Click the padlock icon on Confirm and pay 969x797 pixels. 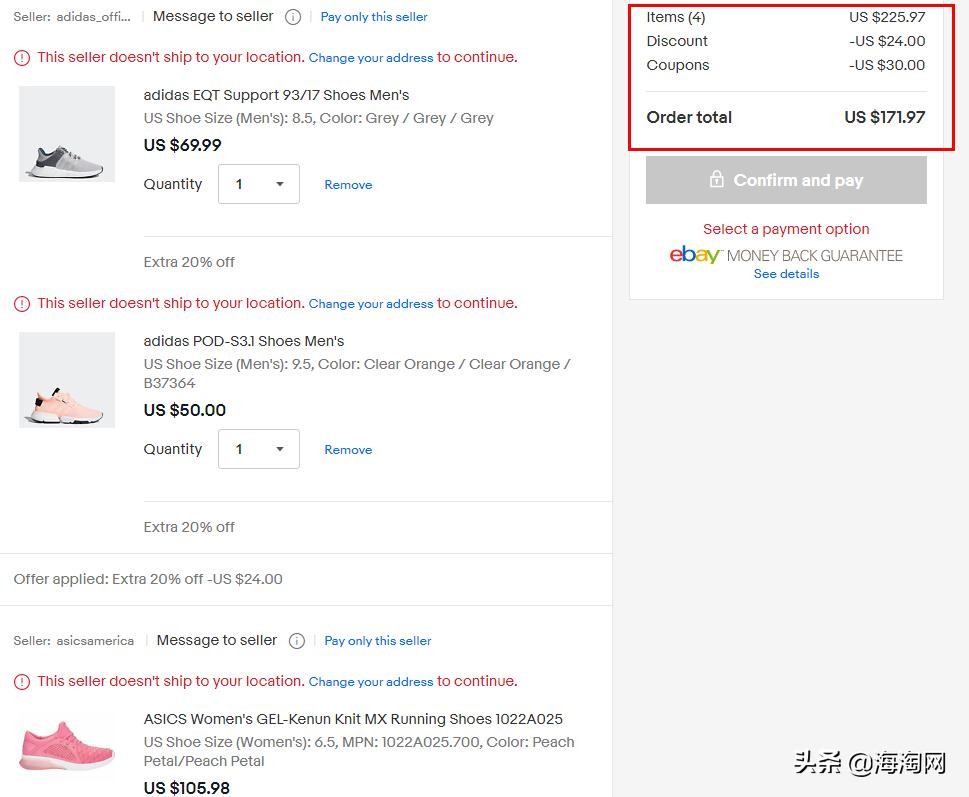pos(716,179)
